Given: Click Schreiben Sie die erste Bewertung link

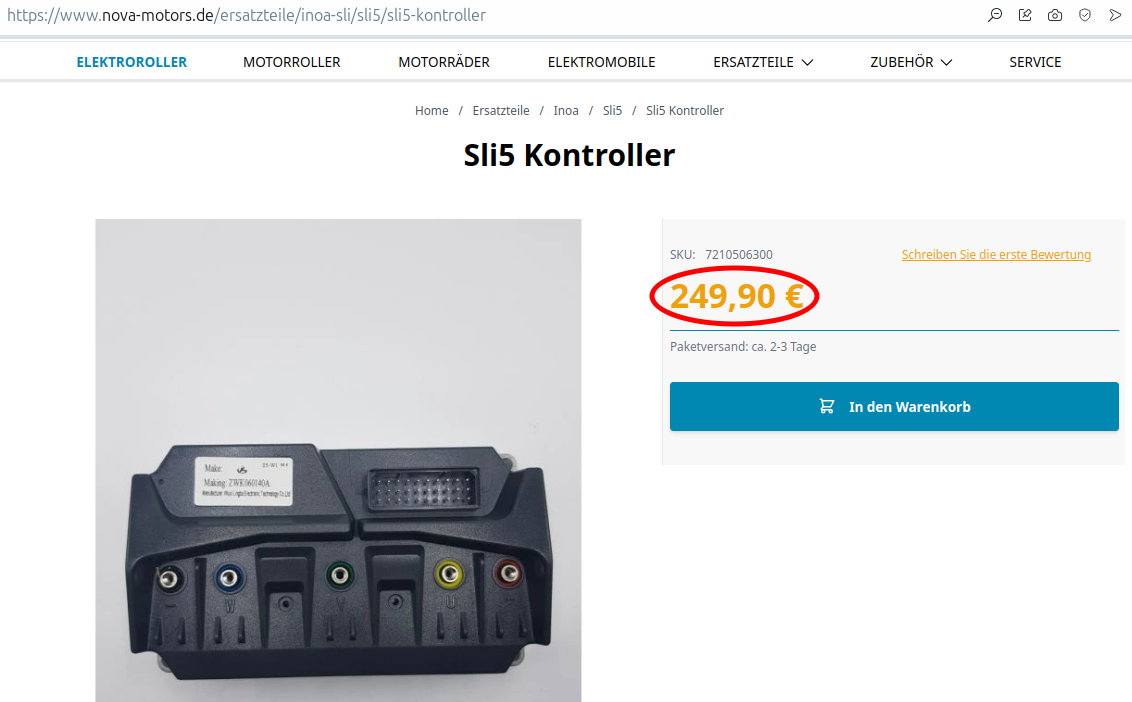Looking at the screenshot, I should click(996, 254).
